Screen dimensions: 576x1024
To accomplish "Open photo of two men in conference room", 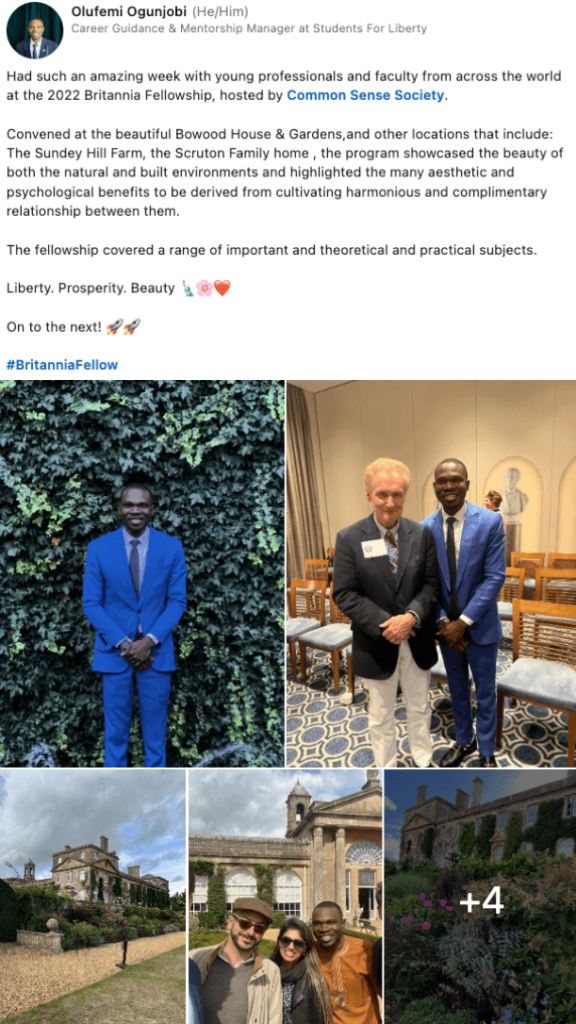I will pyautogui.click(x=431, y=573).
